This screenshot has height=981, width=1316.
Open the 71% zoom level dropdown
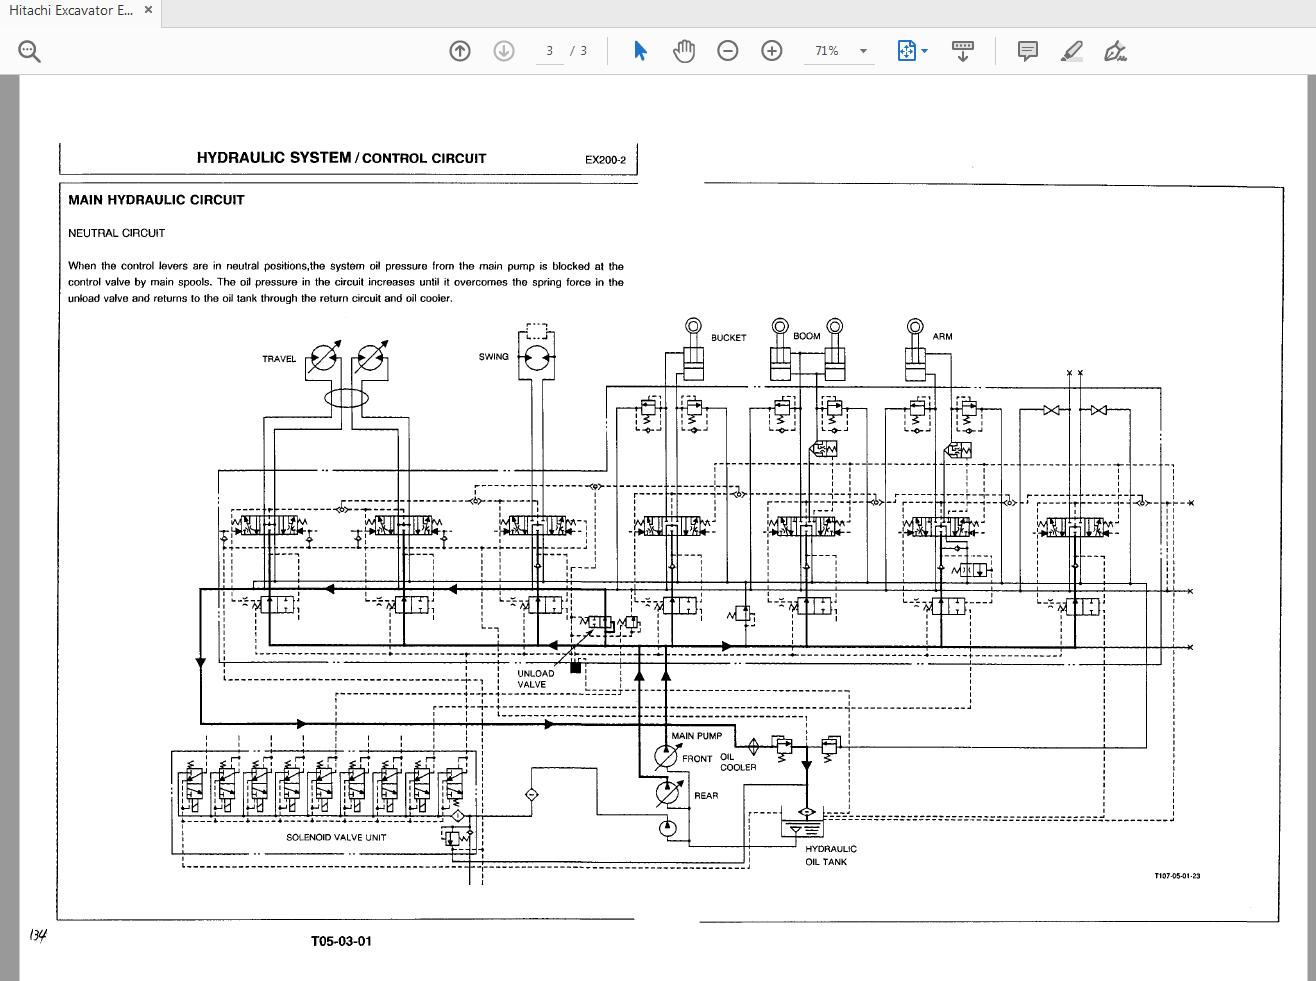click(x=863, y=51)
